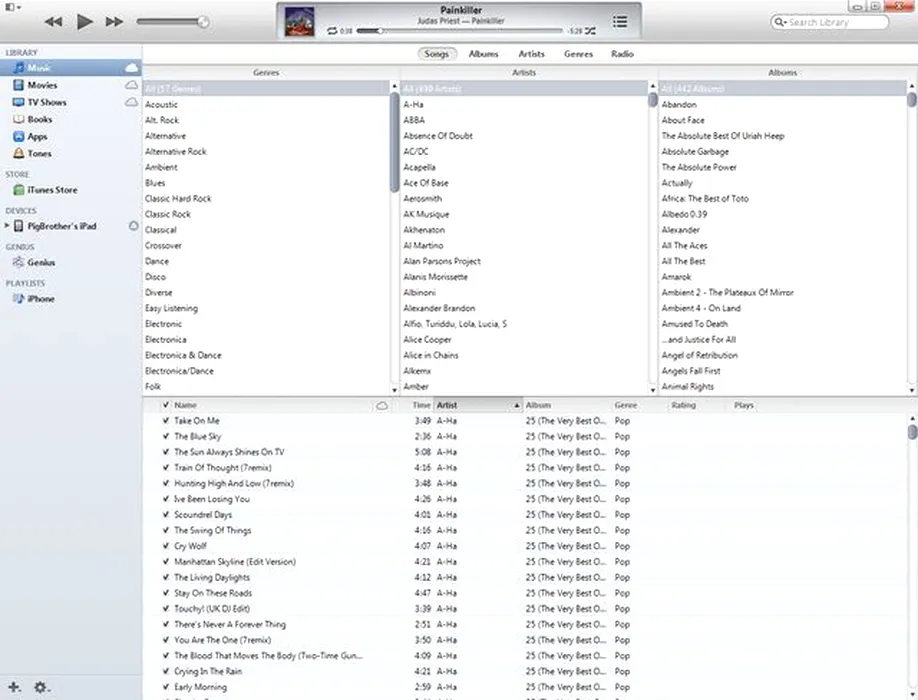Skip to the next track
Image resolution: width=918 pixels, height=700 pixels.
click(x=114, y=21)
